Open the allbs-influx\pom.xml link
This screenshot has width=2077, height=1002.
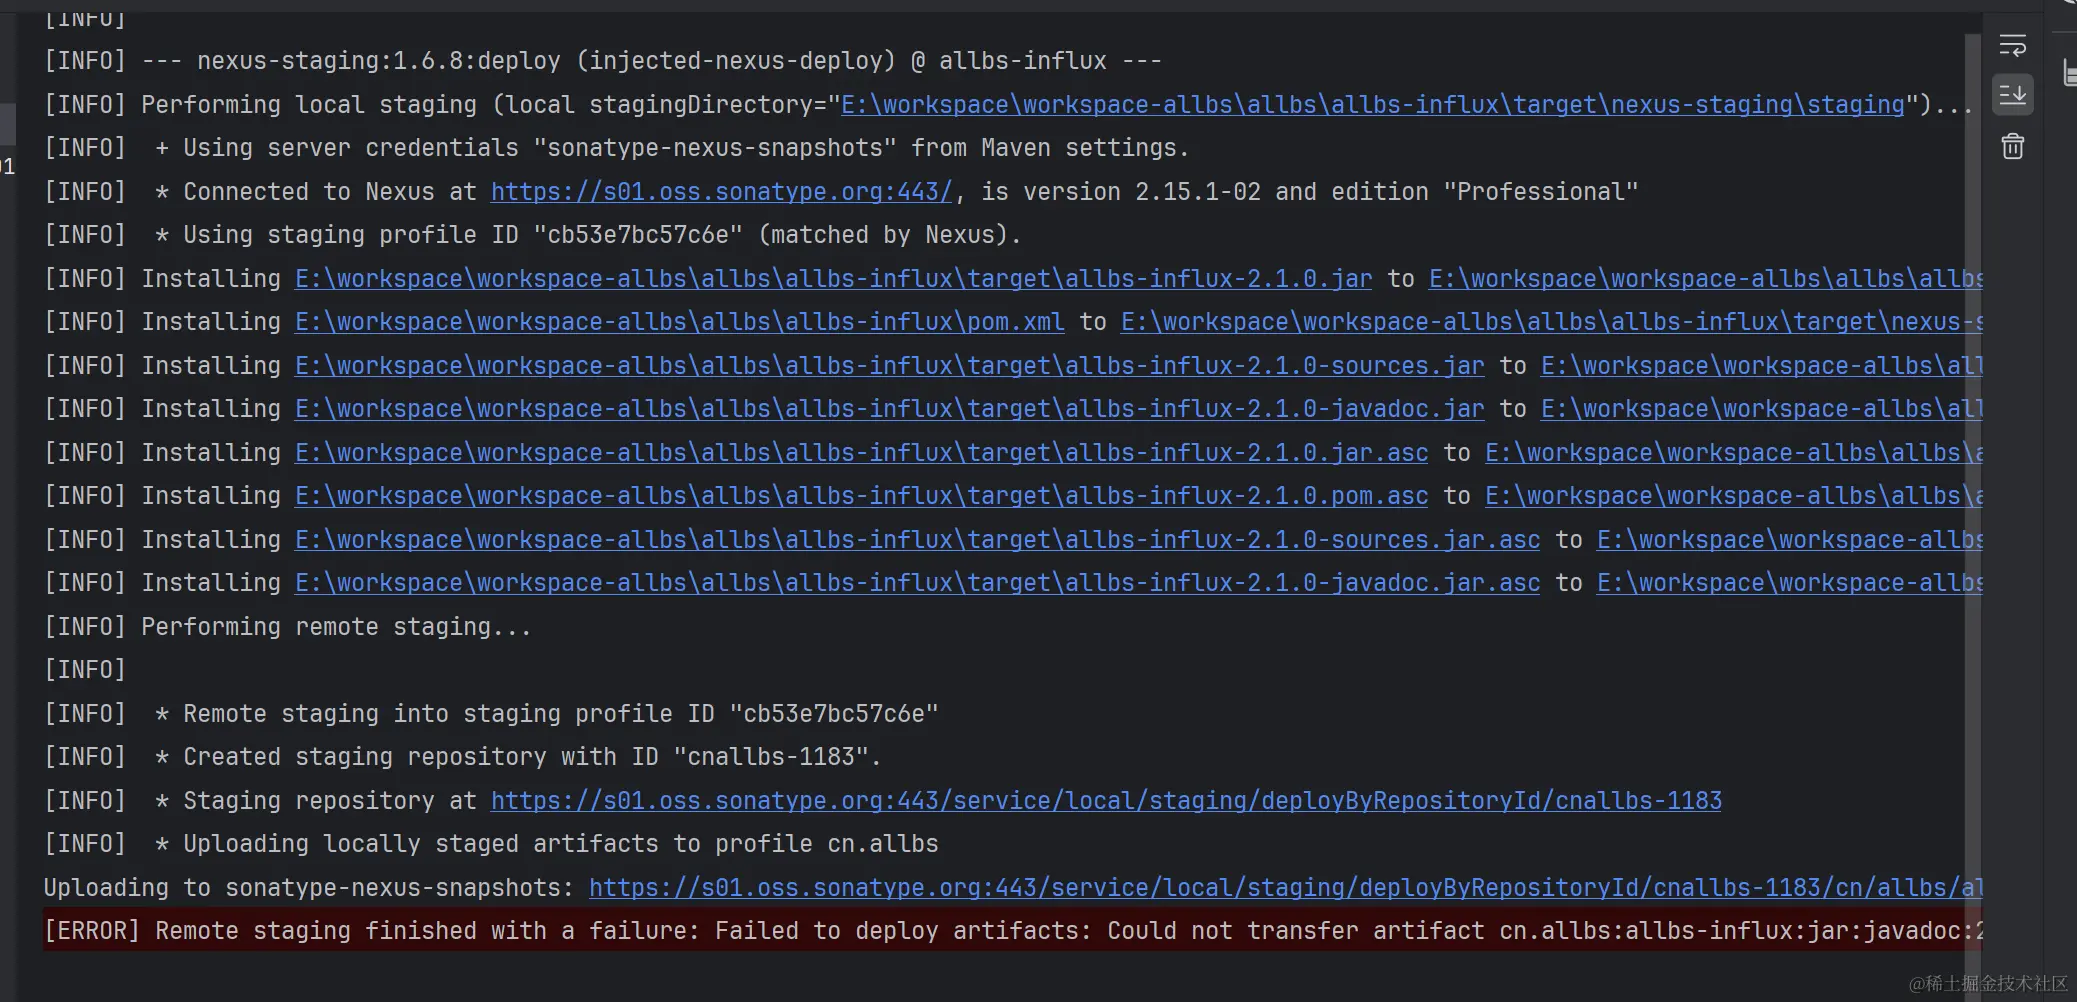pyautogui.click(x=679, y=322)
